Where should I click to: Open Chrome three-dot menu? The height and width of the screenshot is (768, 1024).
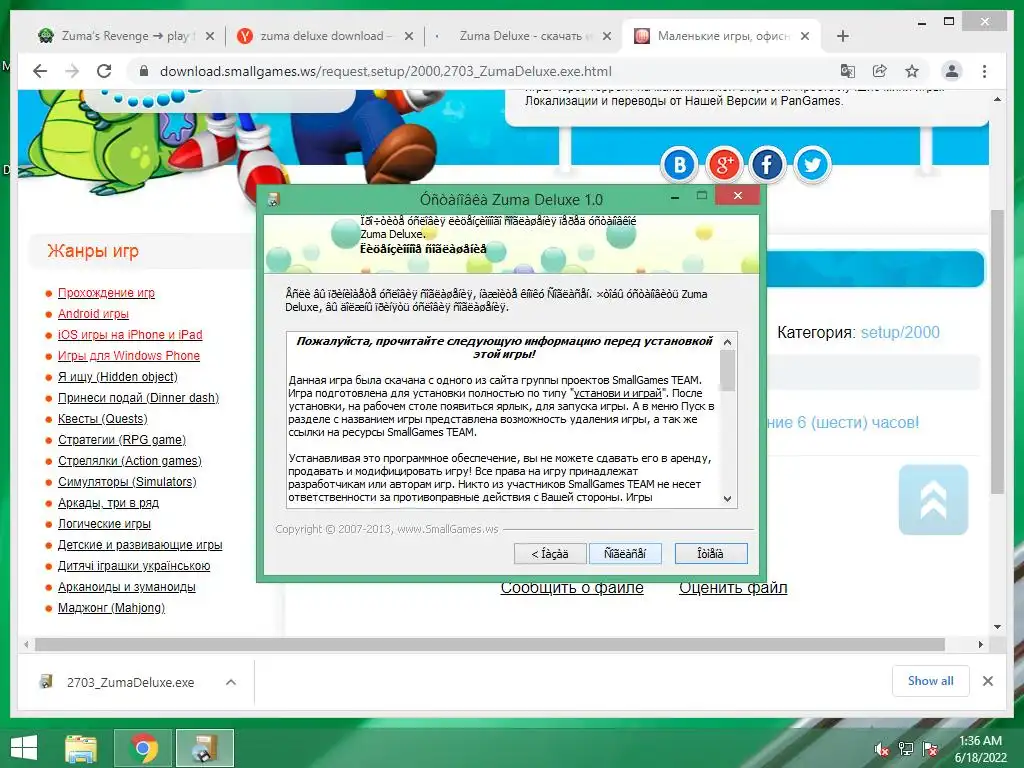point(984,71)
